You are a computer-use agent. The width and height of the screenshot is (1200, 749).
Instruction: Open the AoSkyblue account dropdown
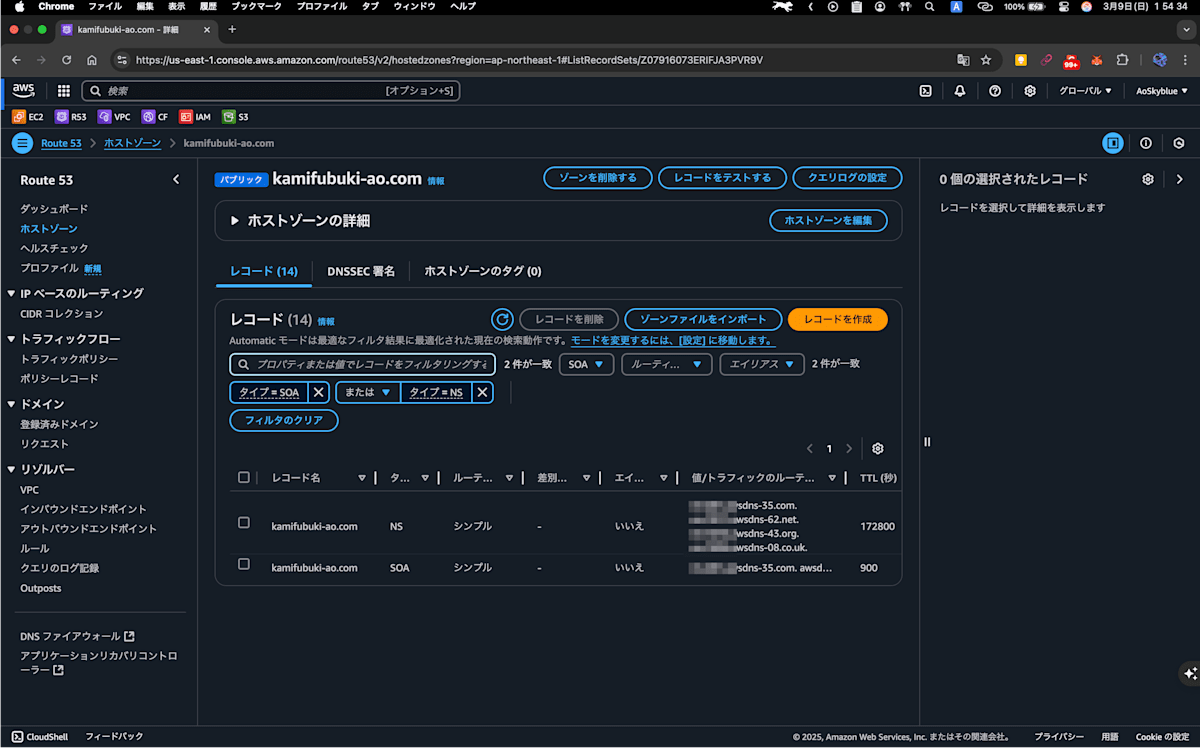pos(1160,90)
